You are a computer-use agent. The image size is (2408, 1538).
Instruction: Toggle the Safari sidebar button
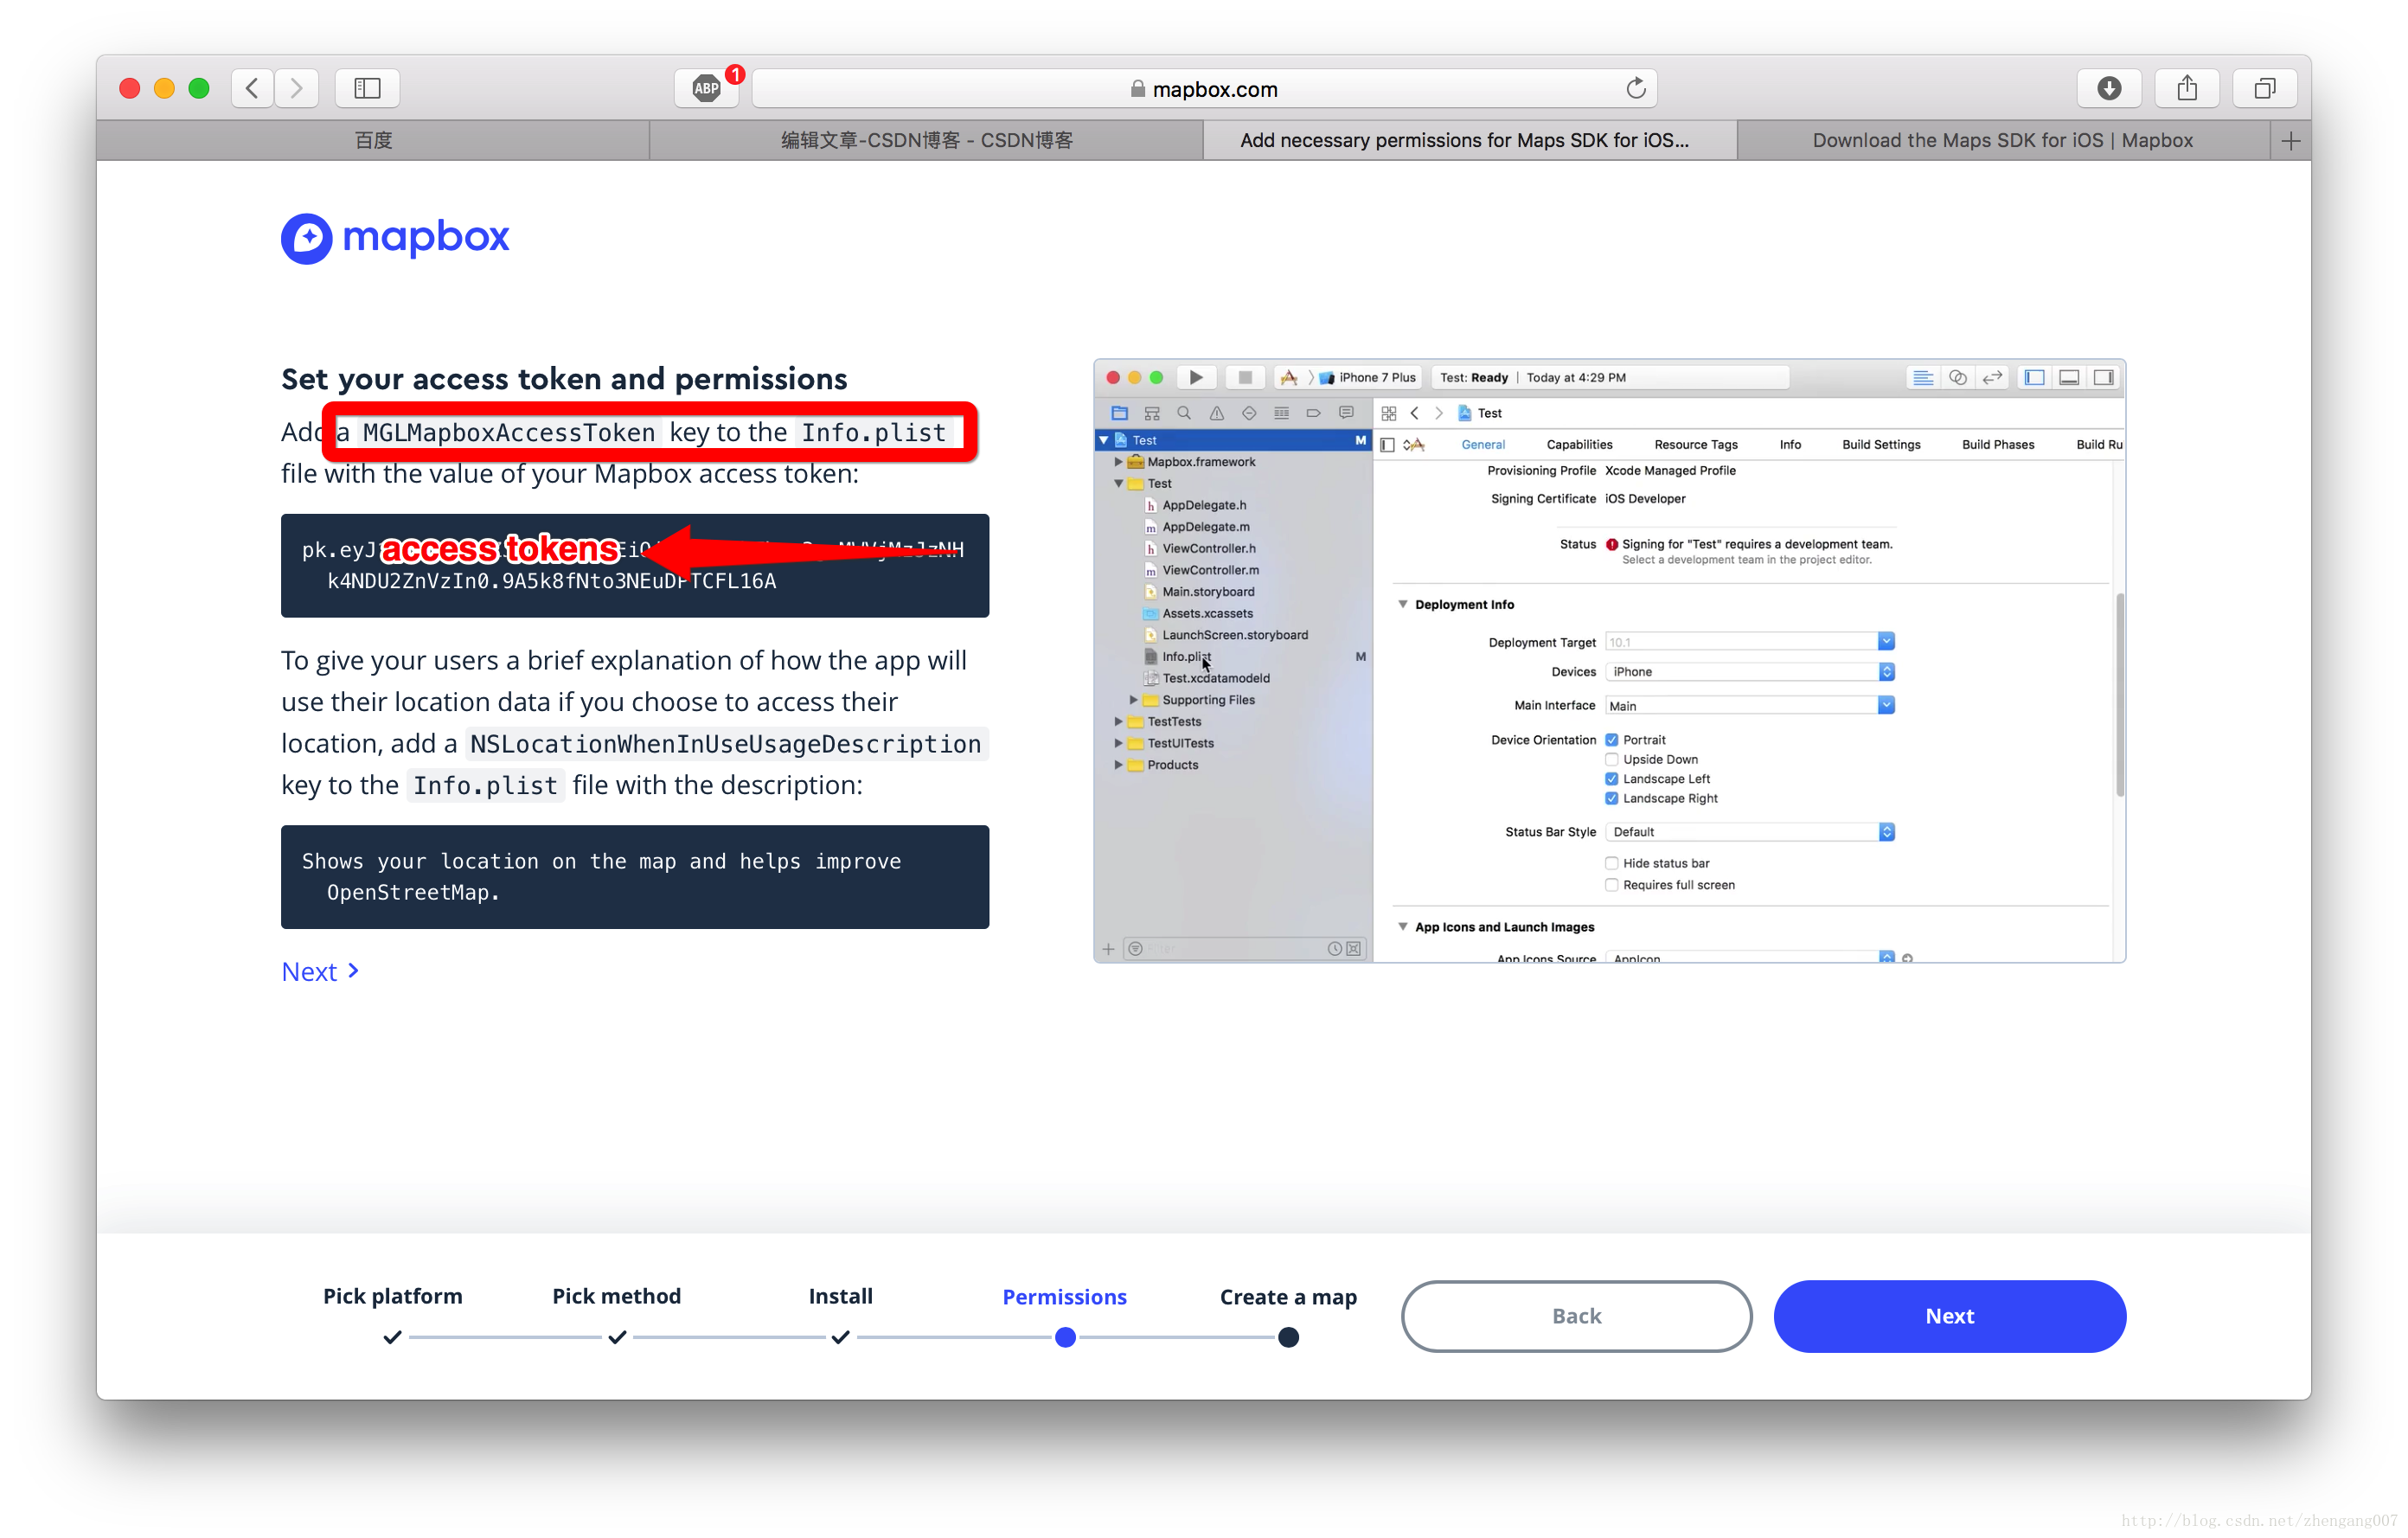click(367, 88)
